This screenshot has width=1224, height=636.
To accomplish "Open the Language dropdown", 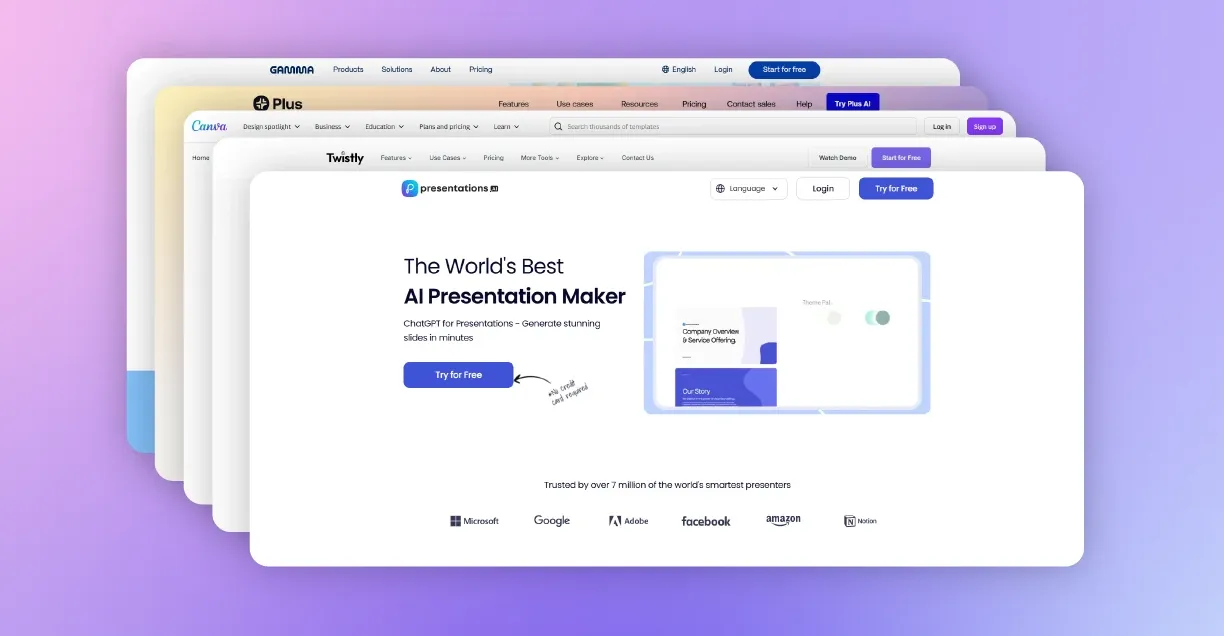I will 749,188.
